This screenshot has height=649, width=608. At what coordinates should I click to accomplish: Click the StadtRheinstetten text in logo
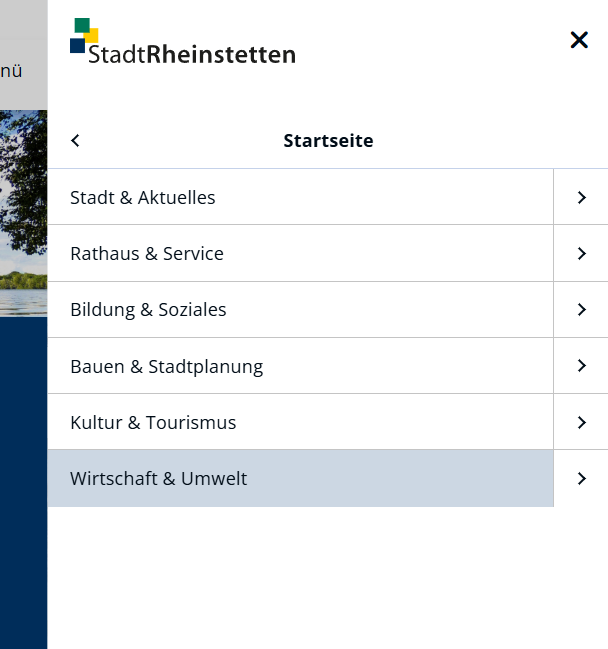pyautogui.click(x=192, y=54)
